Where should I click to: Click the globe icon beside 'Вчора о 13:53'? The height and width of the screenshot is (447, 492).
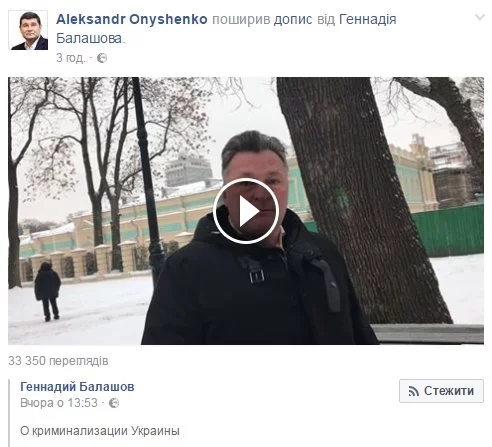[114, 403]
